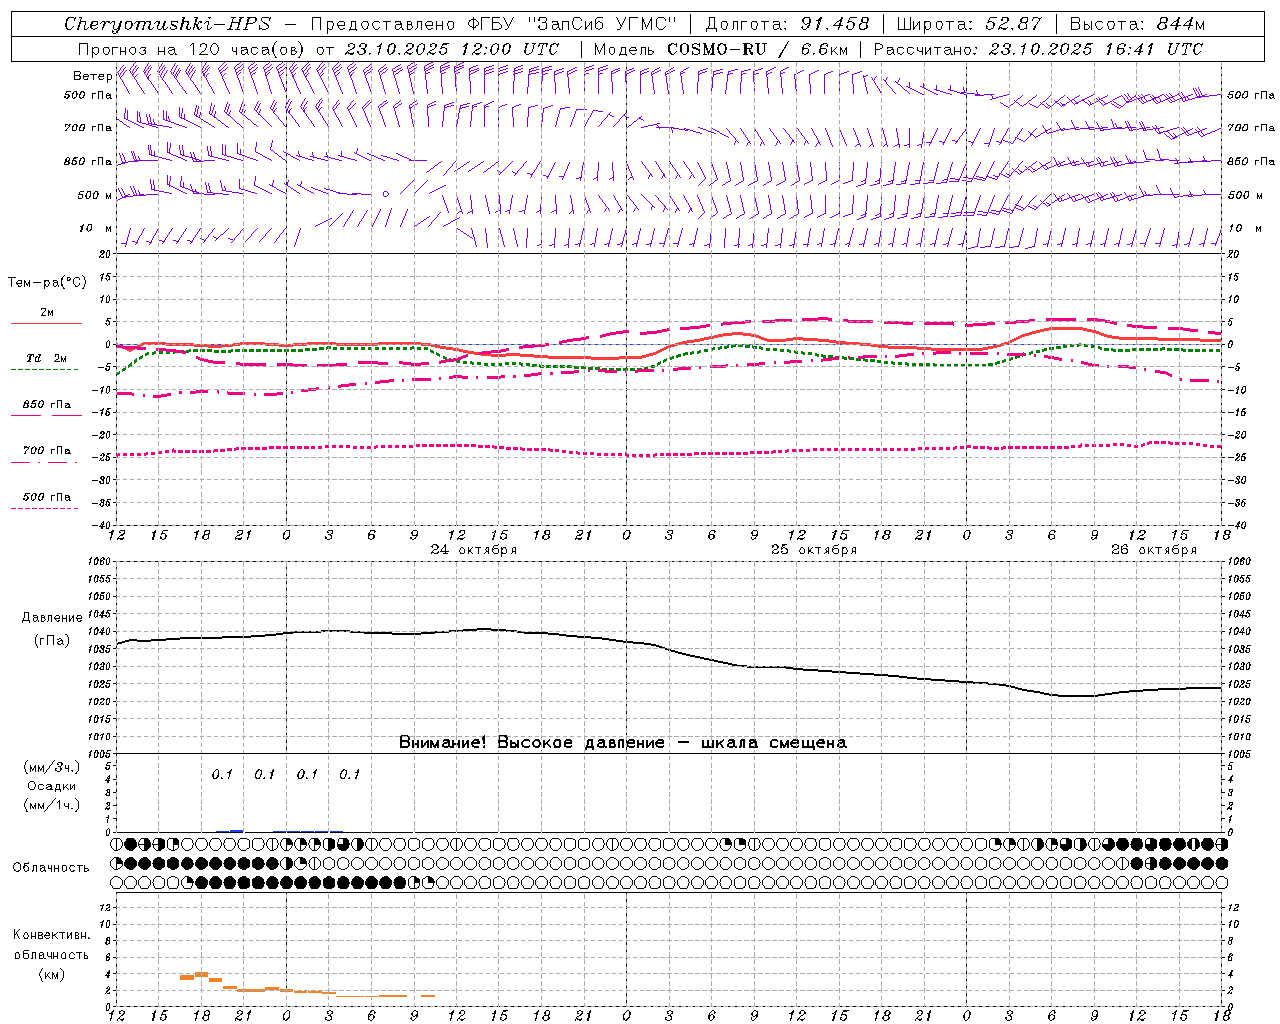Click the Внимание! Высокое давление warning text
The image size is (1280, 1024).
pos(623,742)
